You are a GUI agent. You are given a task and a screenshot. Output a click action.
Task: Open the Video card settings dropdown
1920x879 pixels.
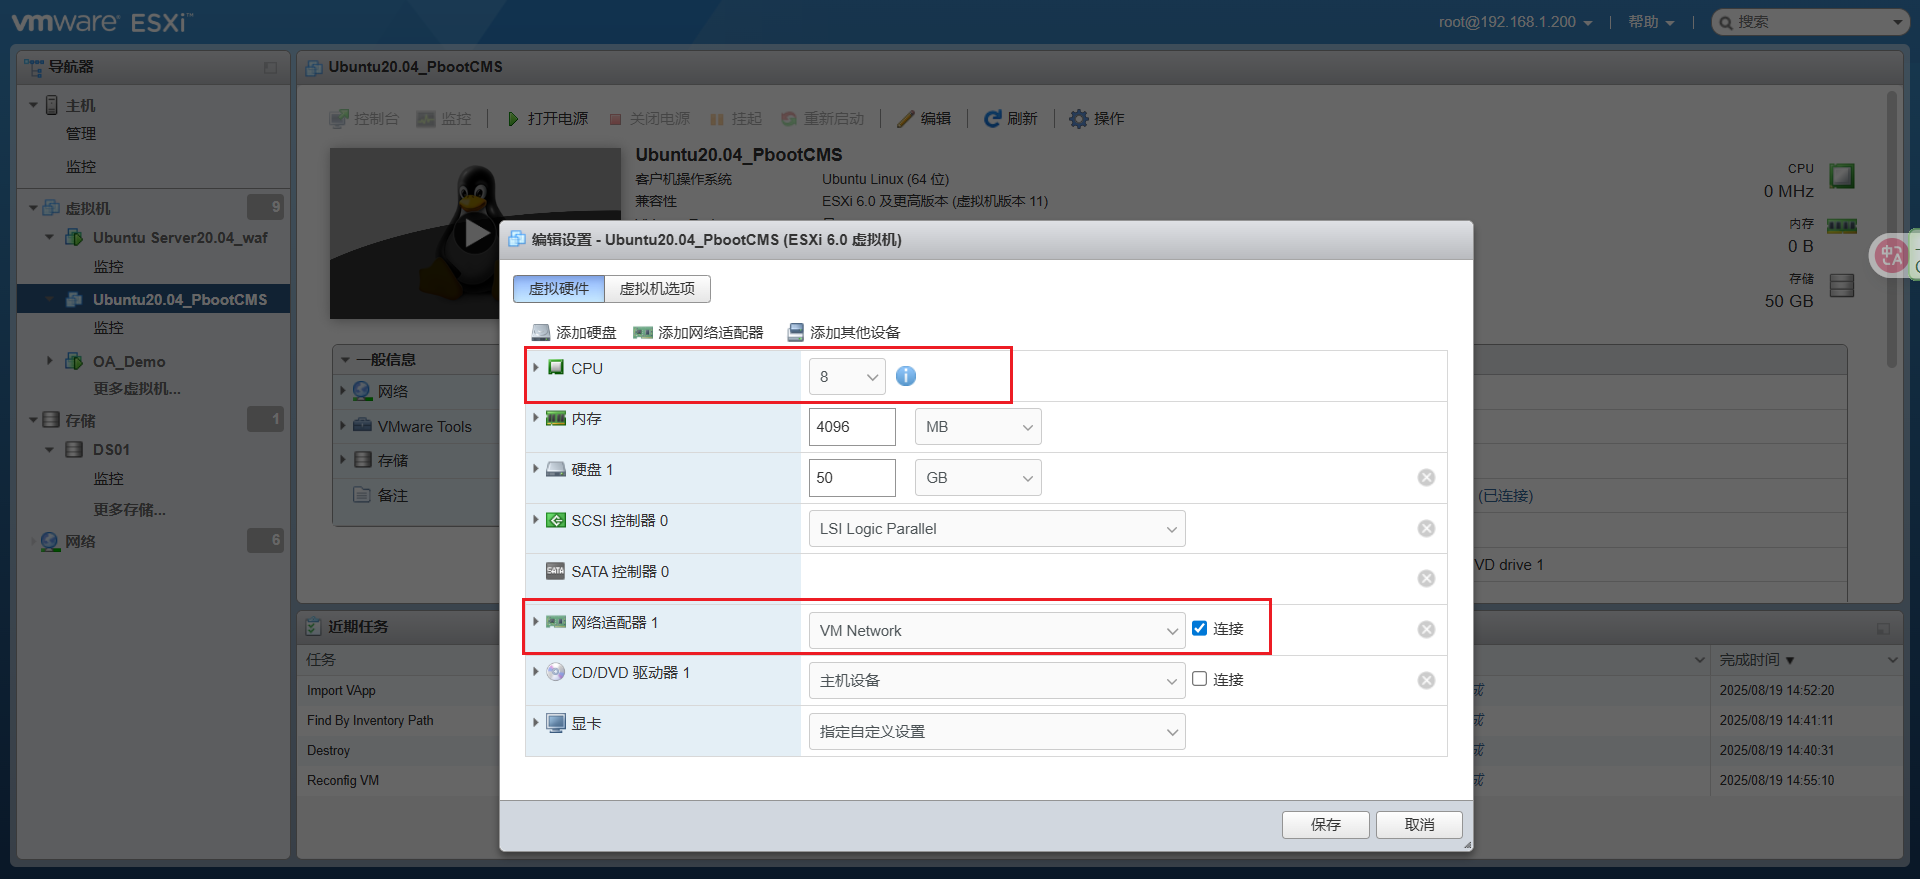click(x=997, y=732)
